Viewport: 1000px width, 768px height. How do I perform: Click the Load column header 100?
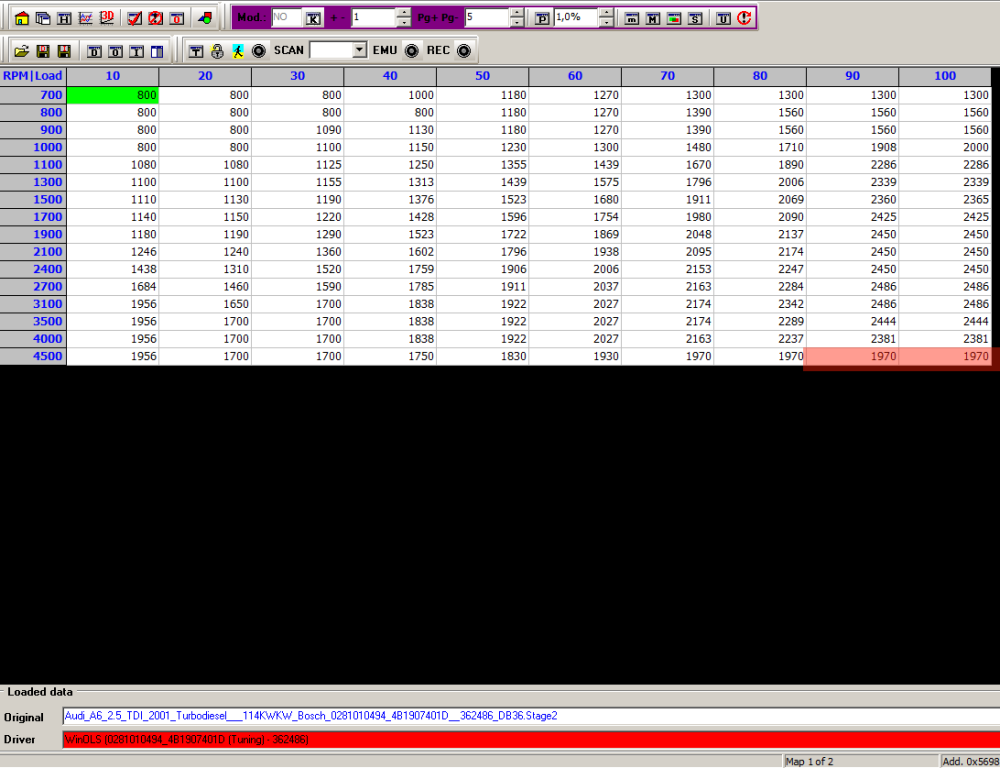click(945, 76)
